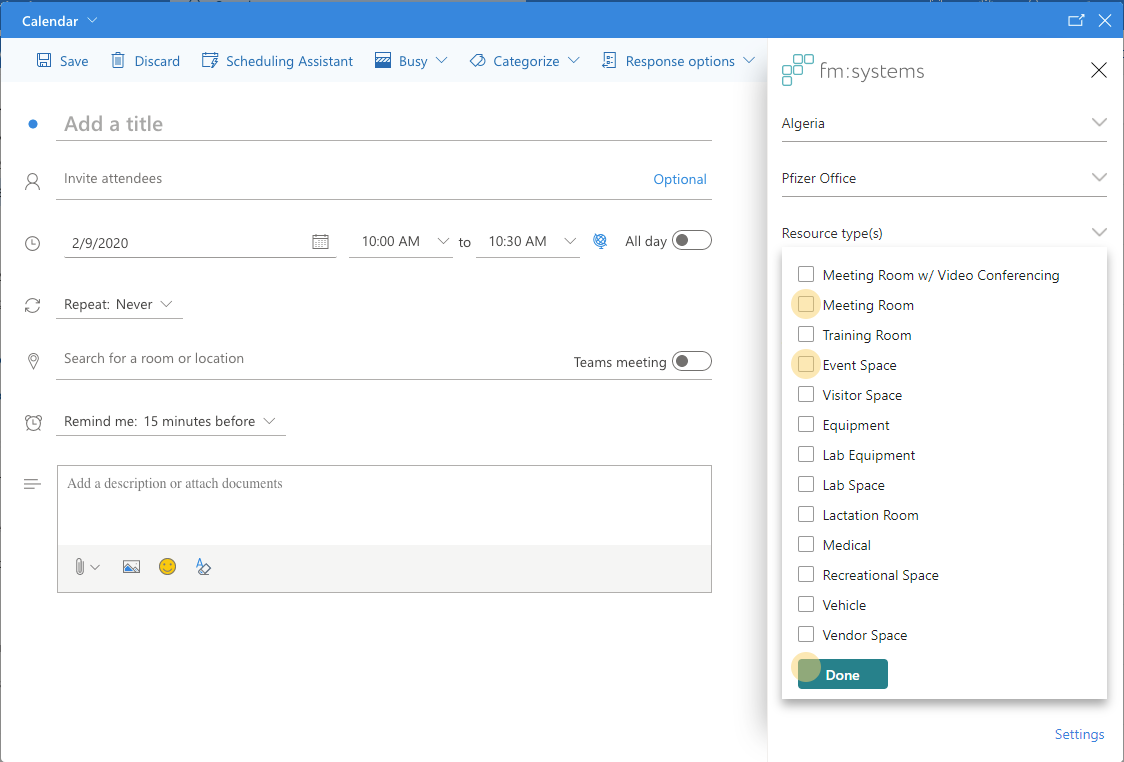Check the Visitor Space checkbox
The width and height of the screenshot is (1124, 762).
pos(806,394)
